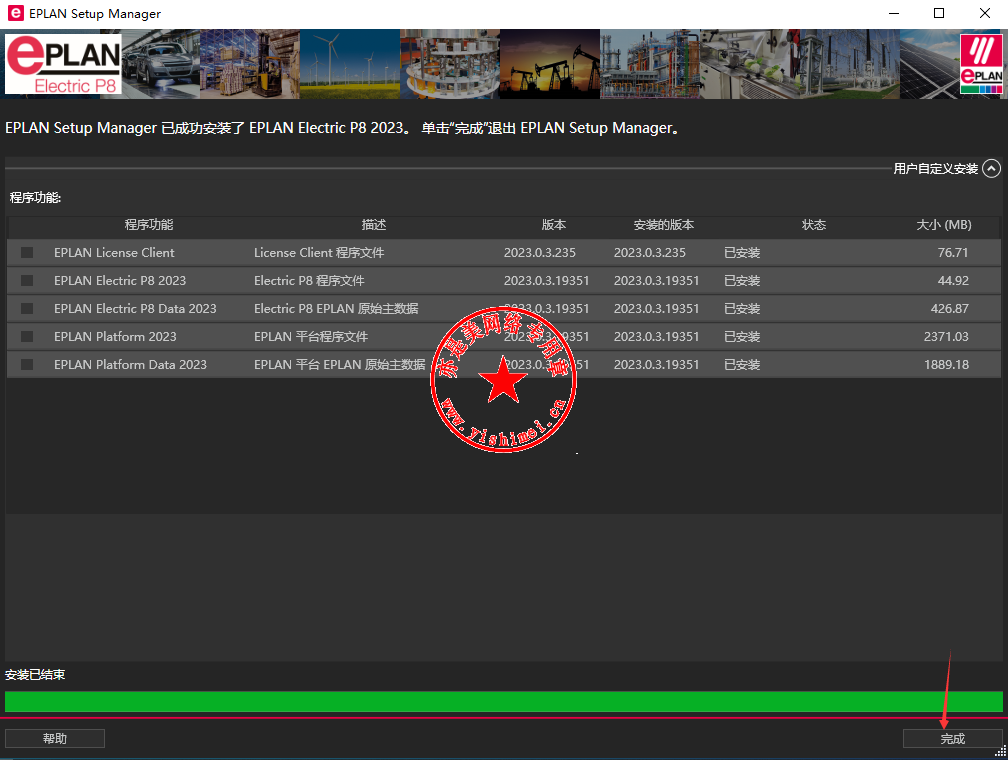Click the EPLAN Electric P8 logo in the banner
1008x760 pixels.
(x=63, y=64)
